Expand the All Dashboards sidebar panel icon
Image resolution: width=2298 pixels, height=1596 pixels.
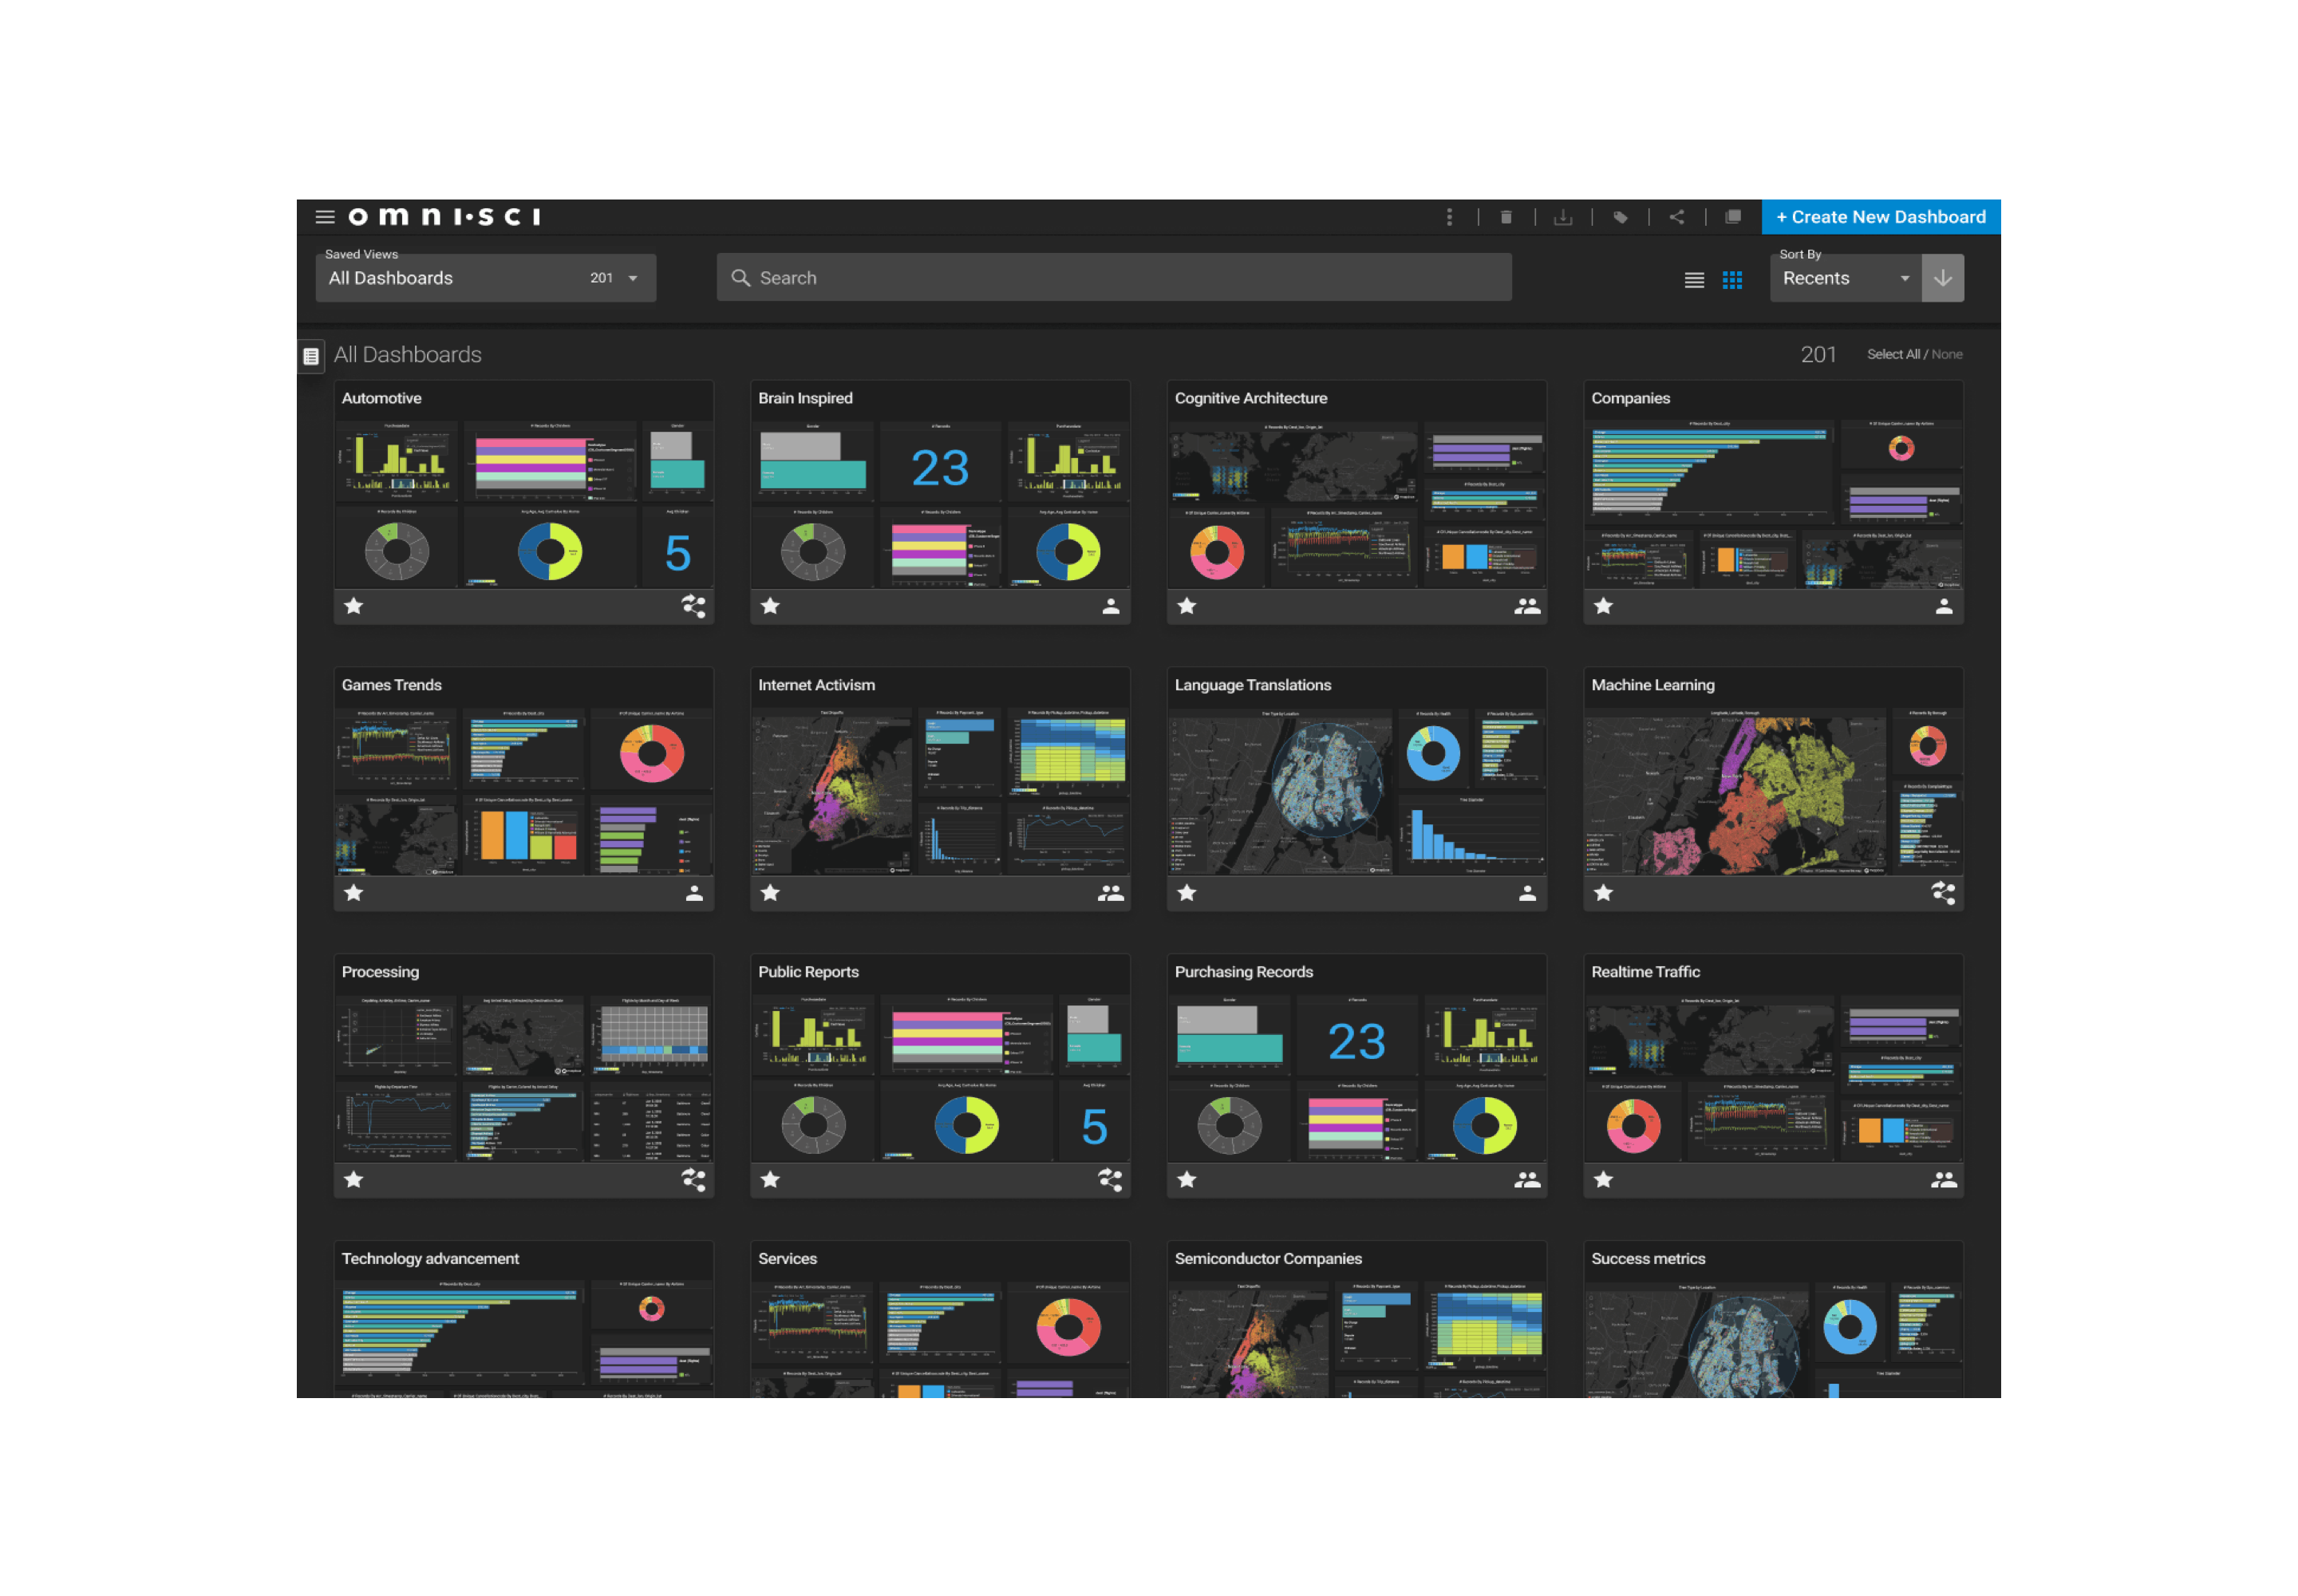[311, 355]
